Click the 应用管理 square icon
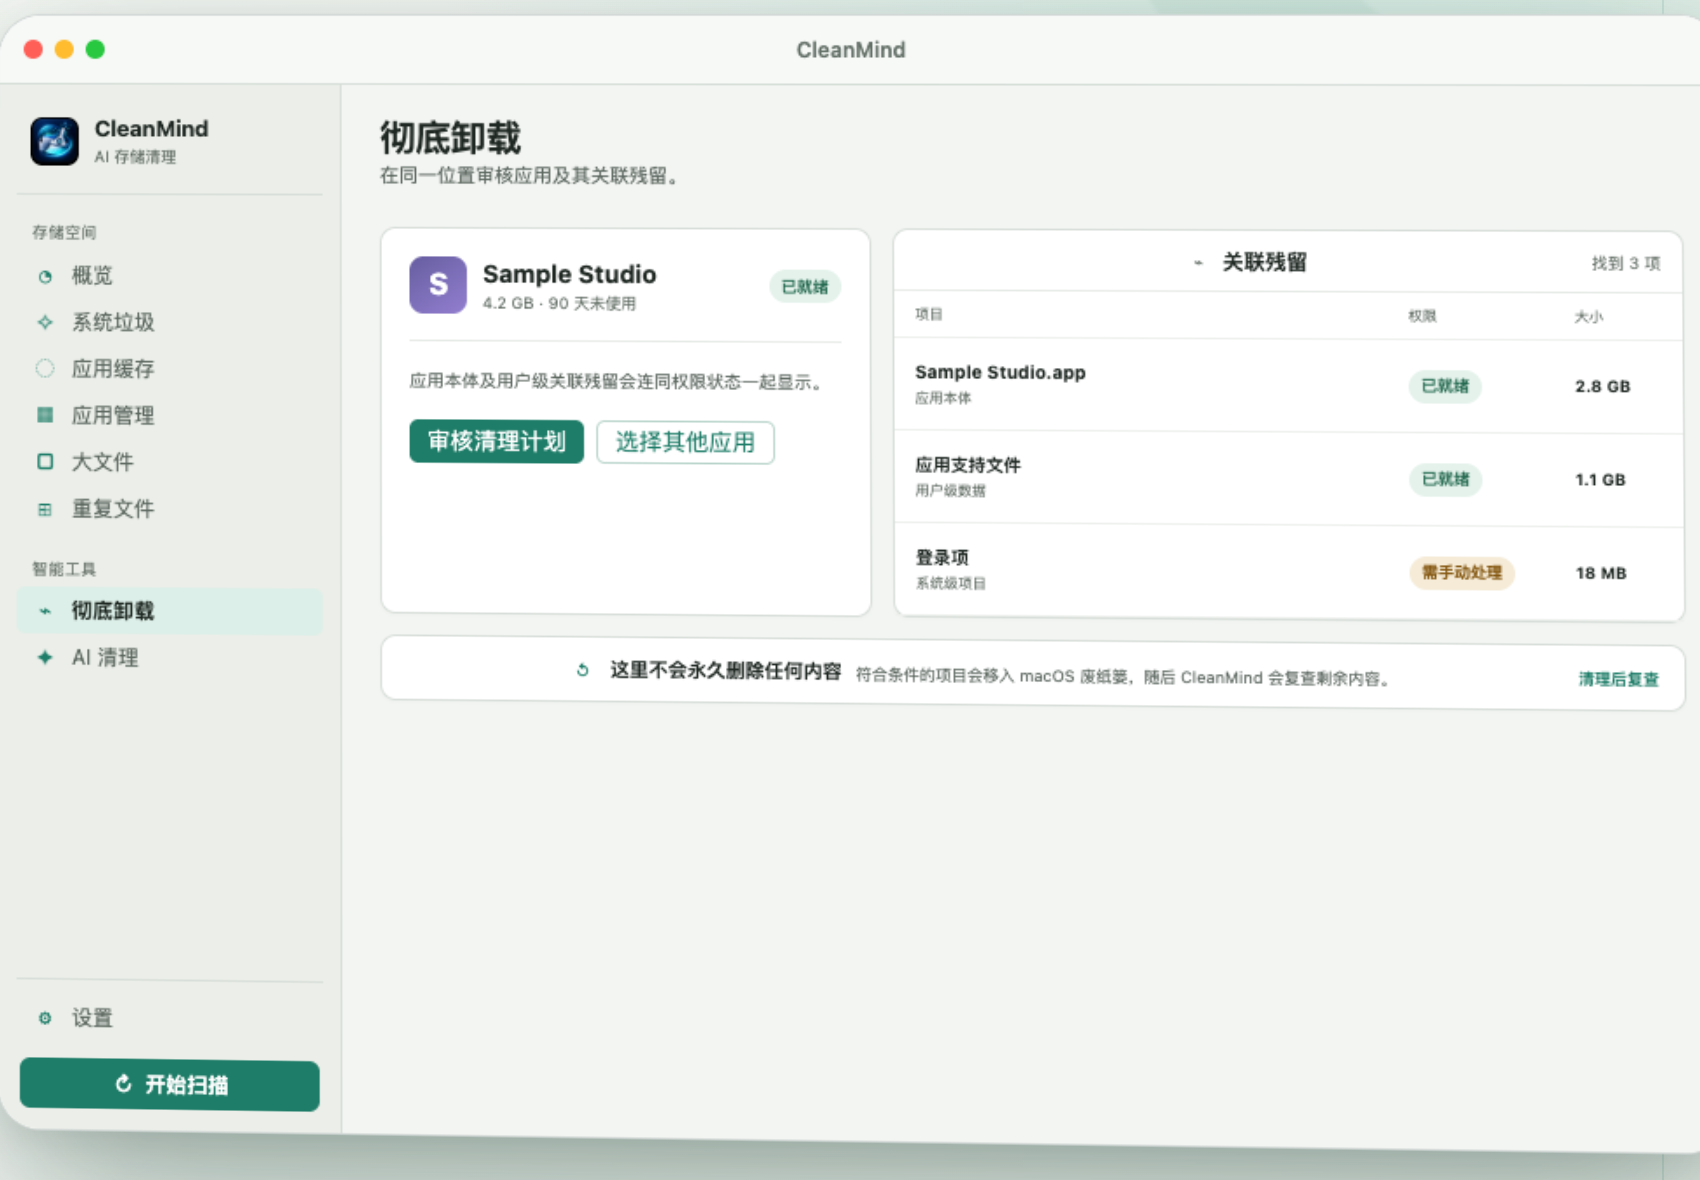 pyautogui.click(x=45, y=415)
